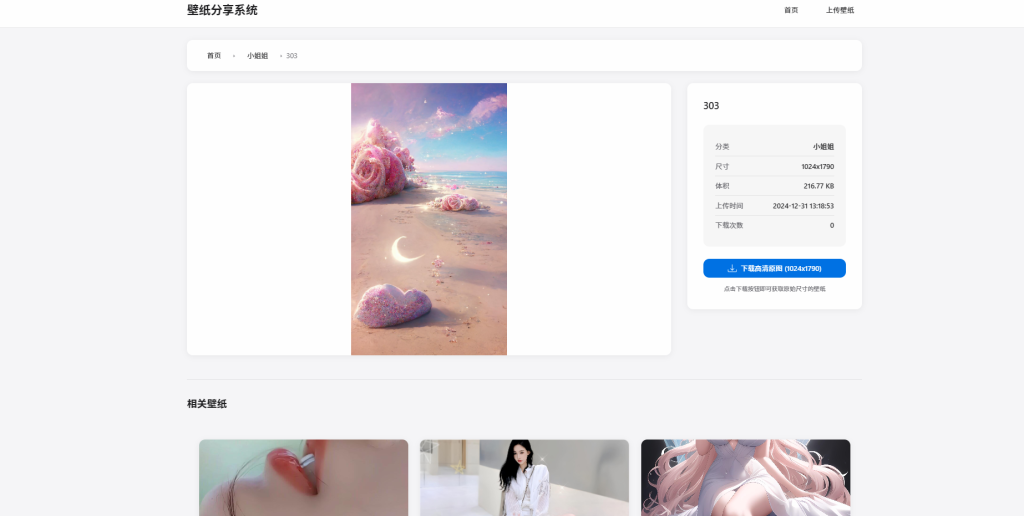Click the 下载次数 count row
1024x516 pixels.
(x=774, y=225)
